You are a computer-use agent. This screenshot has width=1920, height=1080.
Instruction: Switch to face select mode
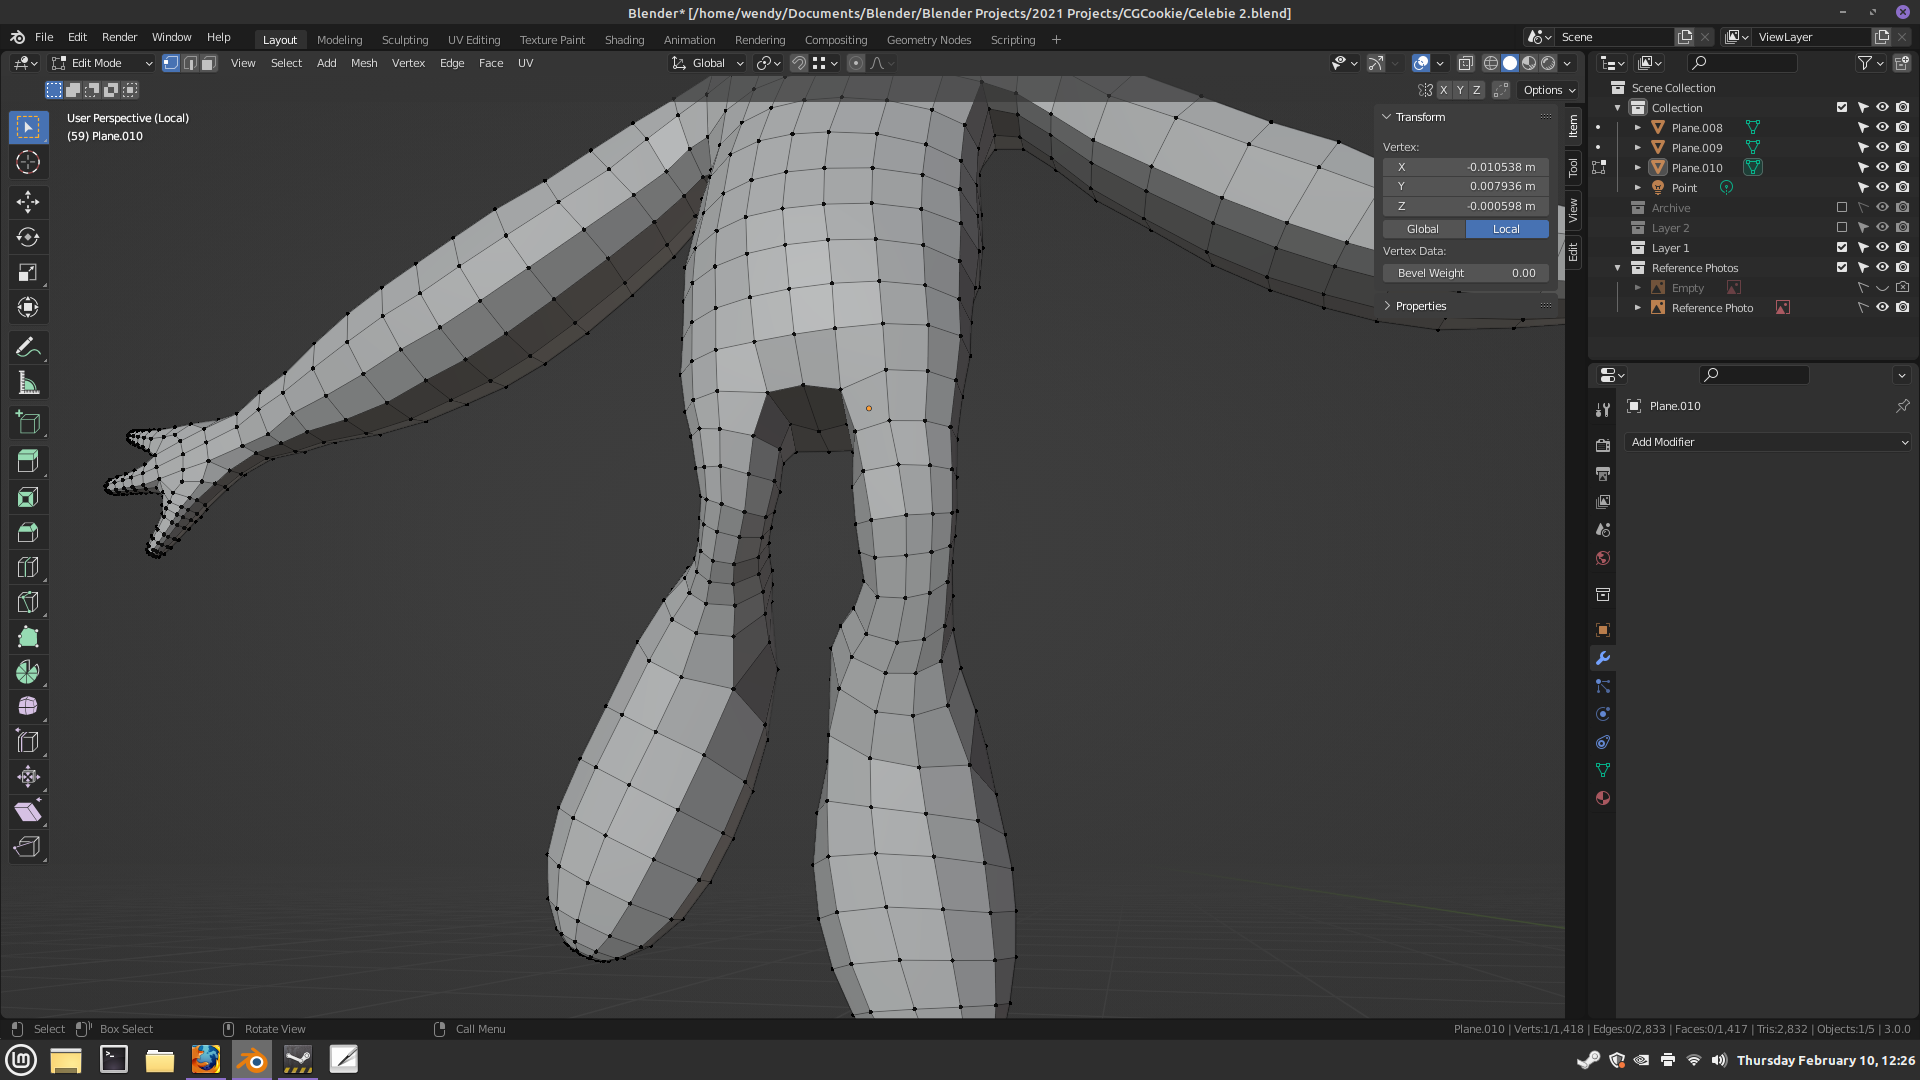208,63
